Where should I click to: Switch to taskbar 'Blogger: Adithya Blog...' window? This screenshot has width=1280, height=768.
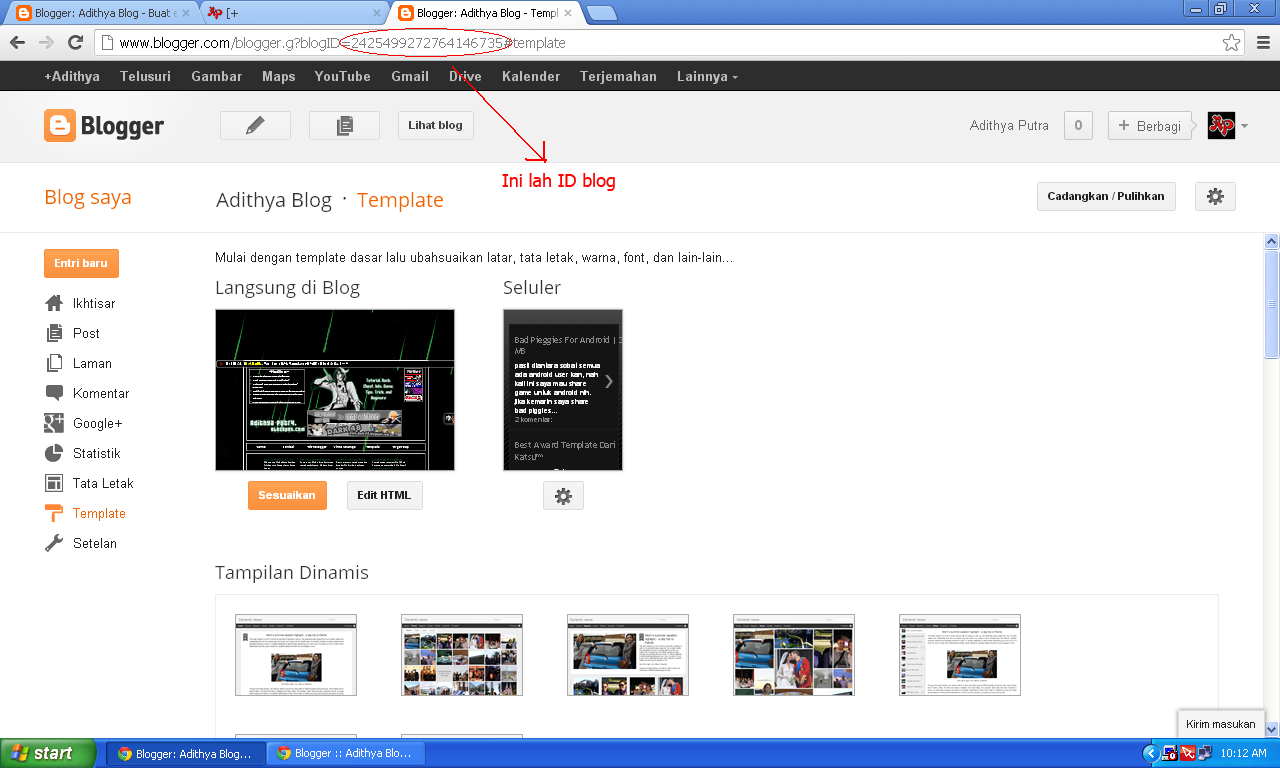click(186, 753)
